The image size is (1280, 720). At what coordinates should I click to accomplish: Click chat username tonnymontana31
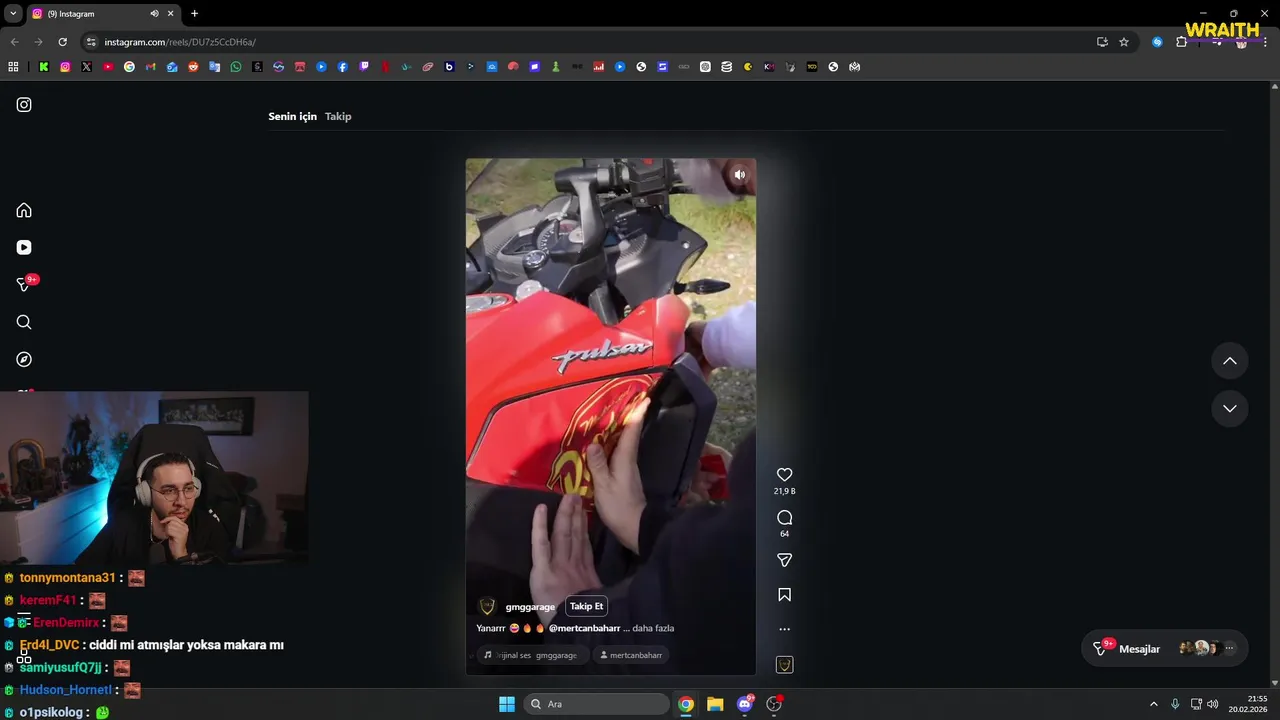[x=67, y=578]
